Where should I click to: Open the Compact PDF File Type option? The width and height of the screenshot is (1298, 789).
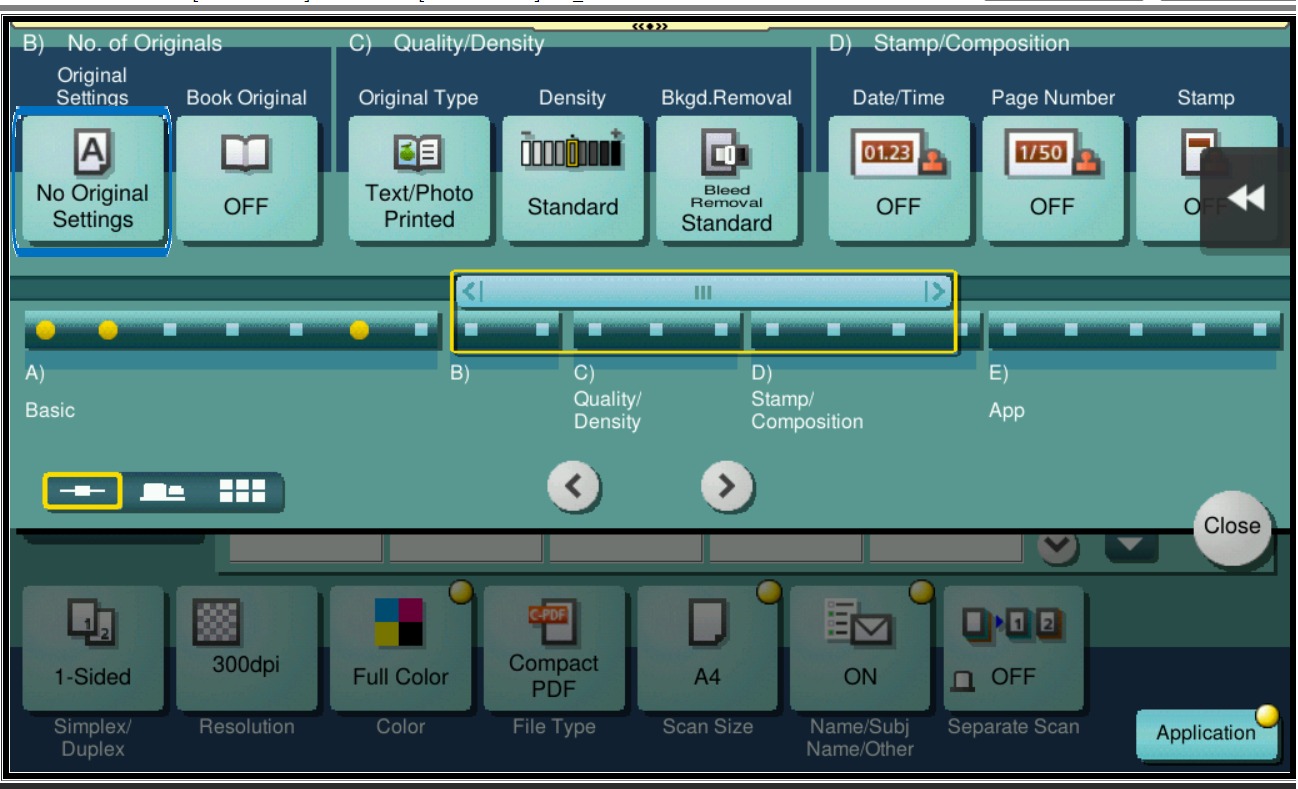point(554,650)
